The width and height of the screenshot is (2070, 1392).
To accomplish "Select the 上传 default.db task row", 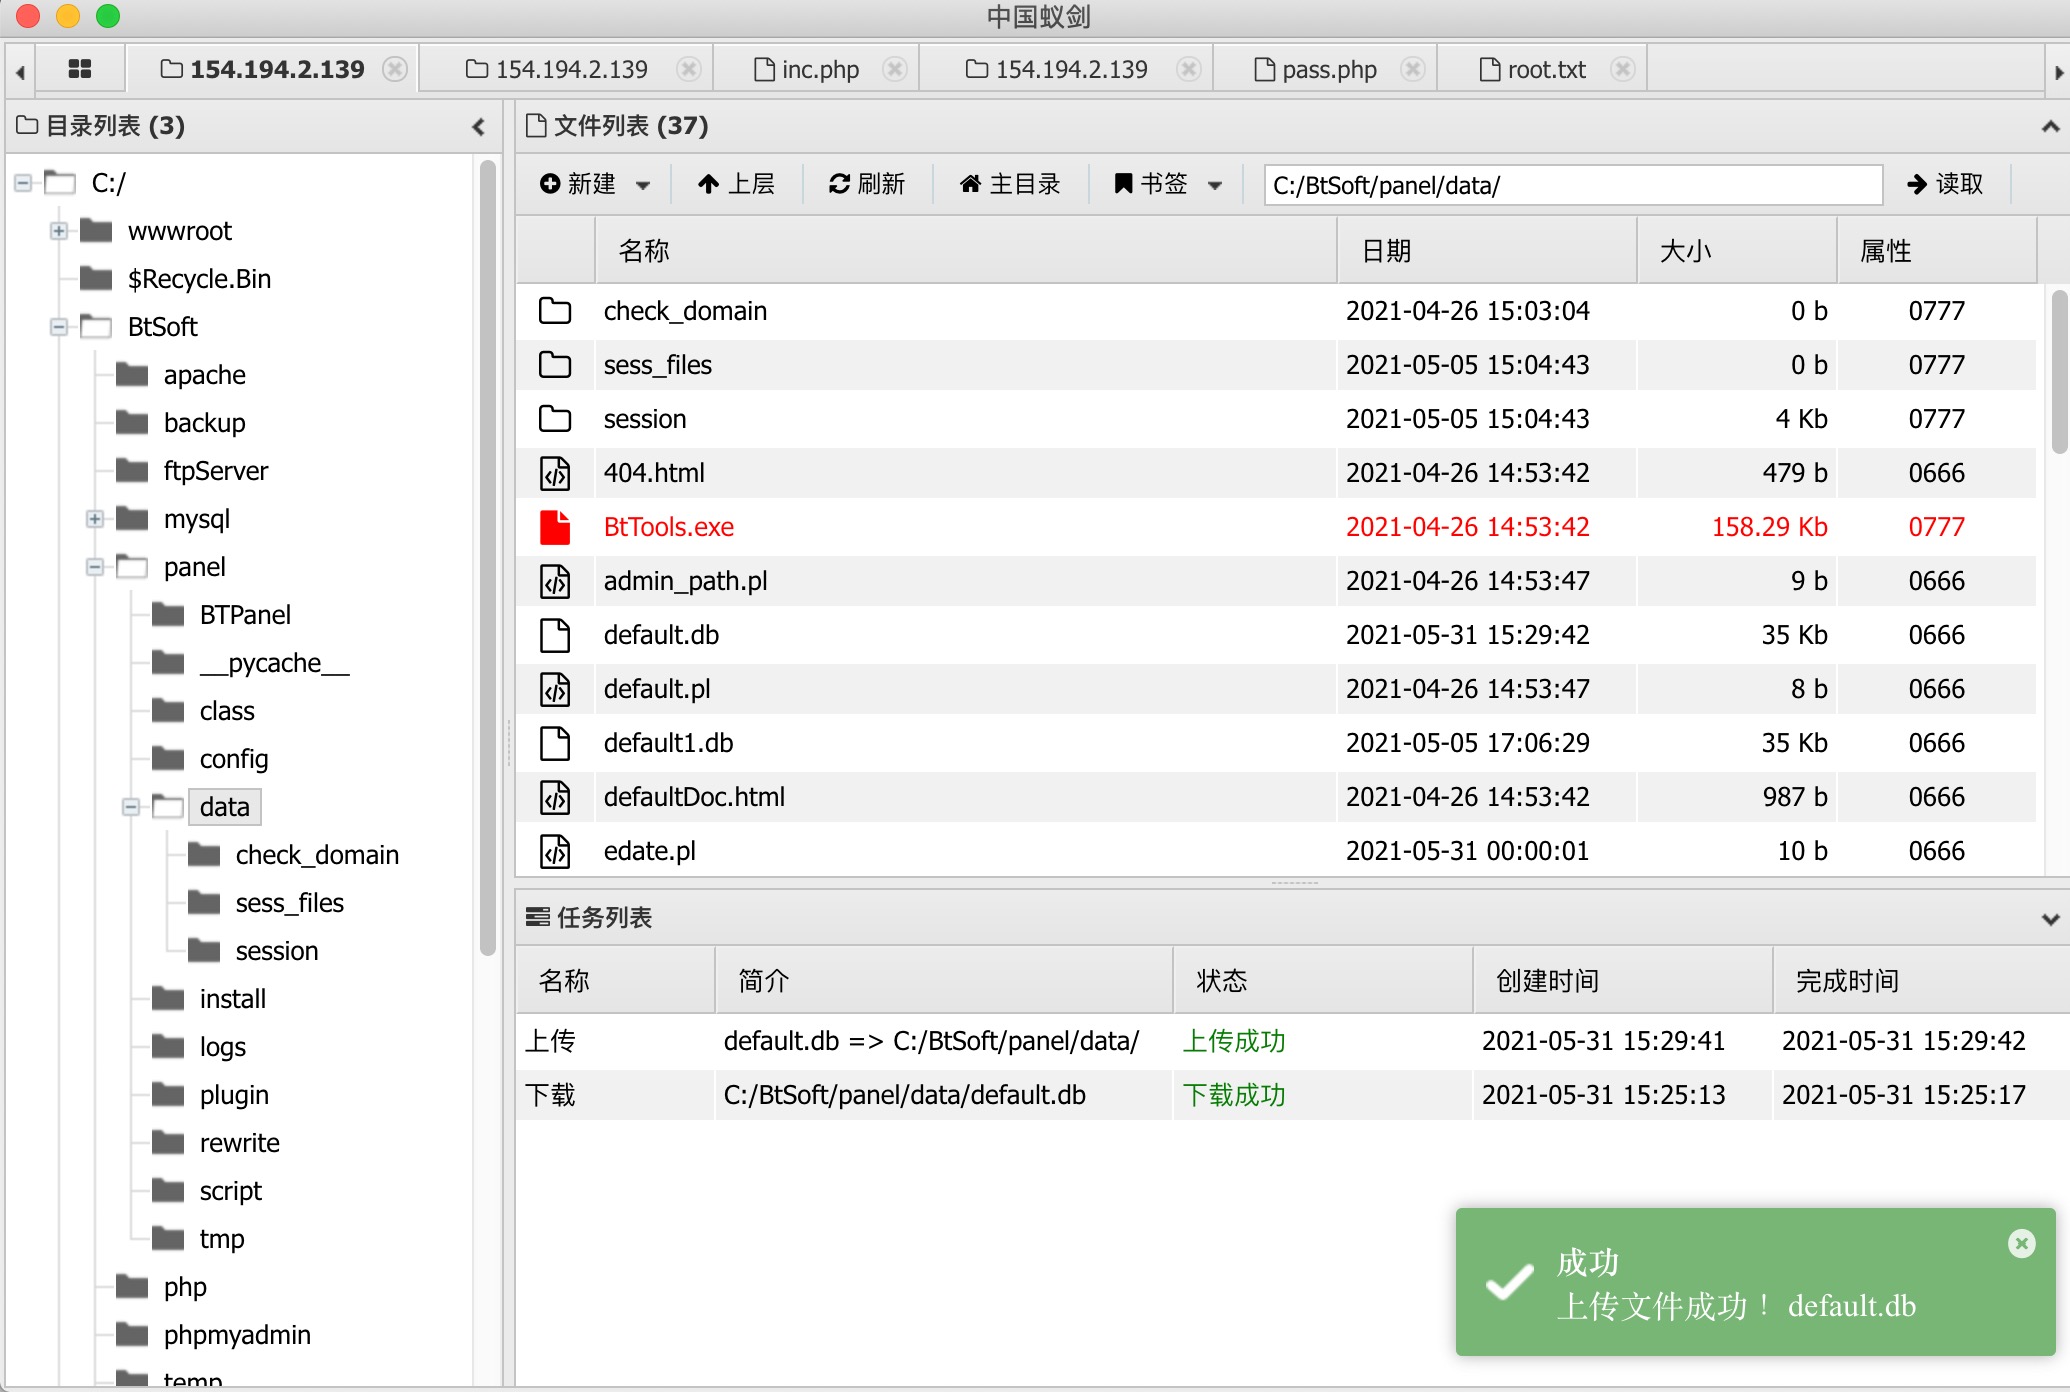I will coord(1292,1041).
